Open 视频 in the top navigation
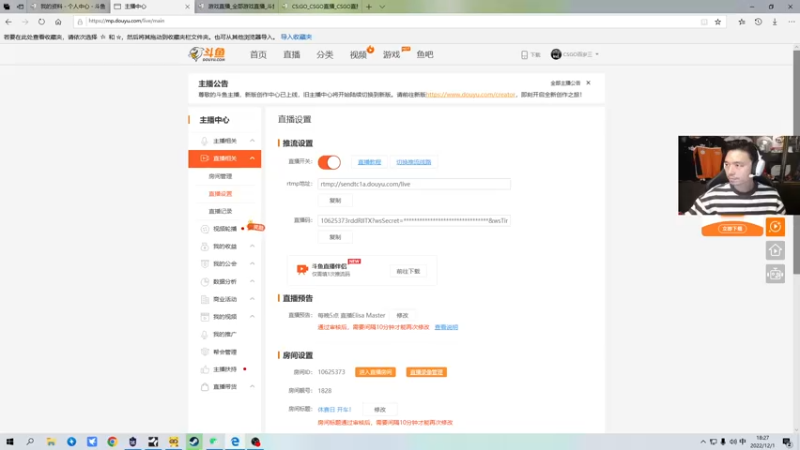Screen dimensions: 800x450 coord(358,55)
